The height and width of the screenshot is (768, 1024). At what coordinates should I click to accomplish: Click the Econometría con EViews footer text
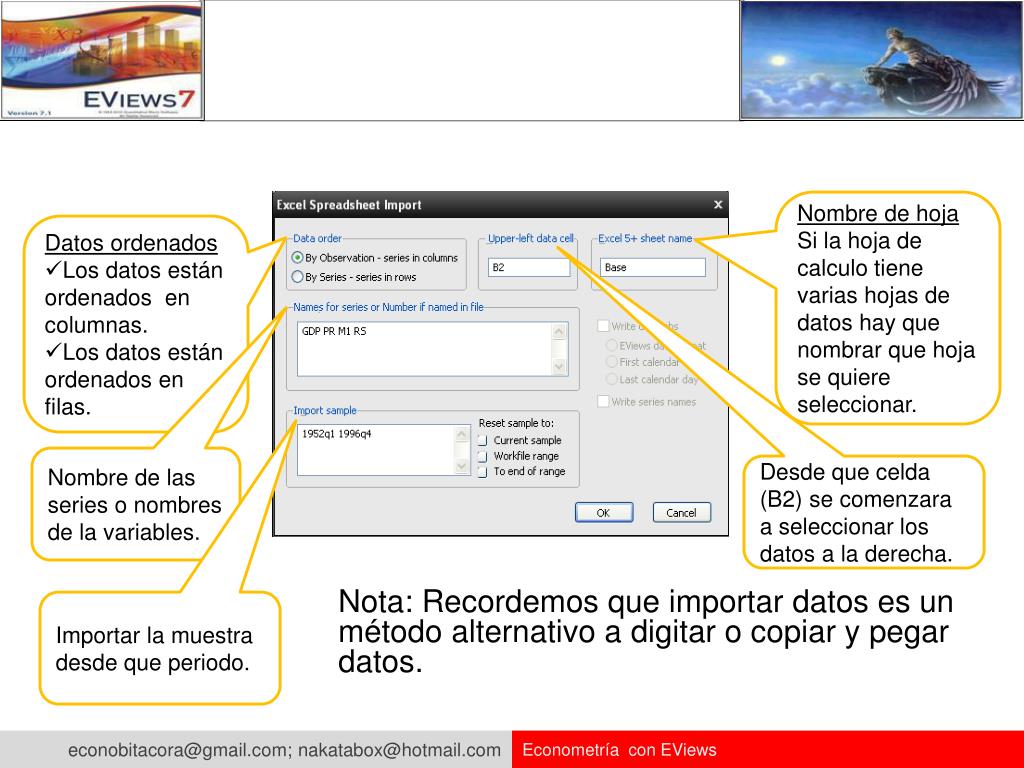coord(619,750)
